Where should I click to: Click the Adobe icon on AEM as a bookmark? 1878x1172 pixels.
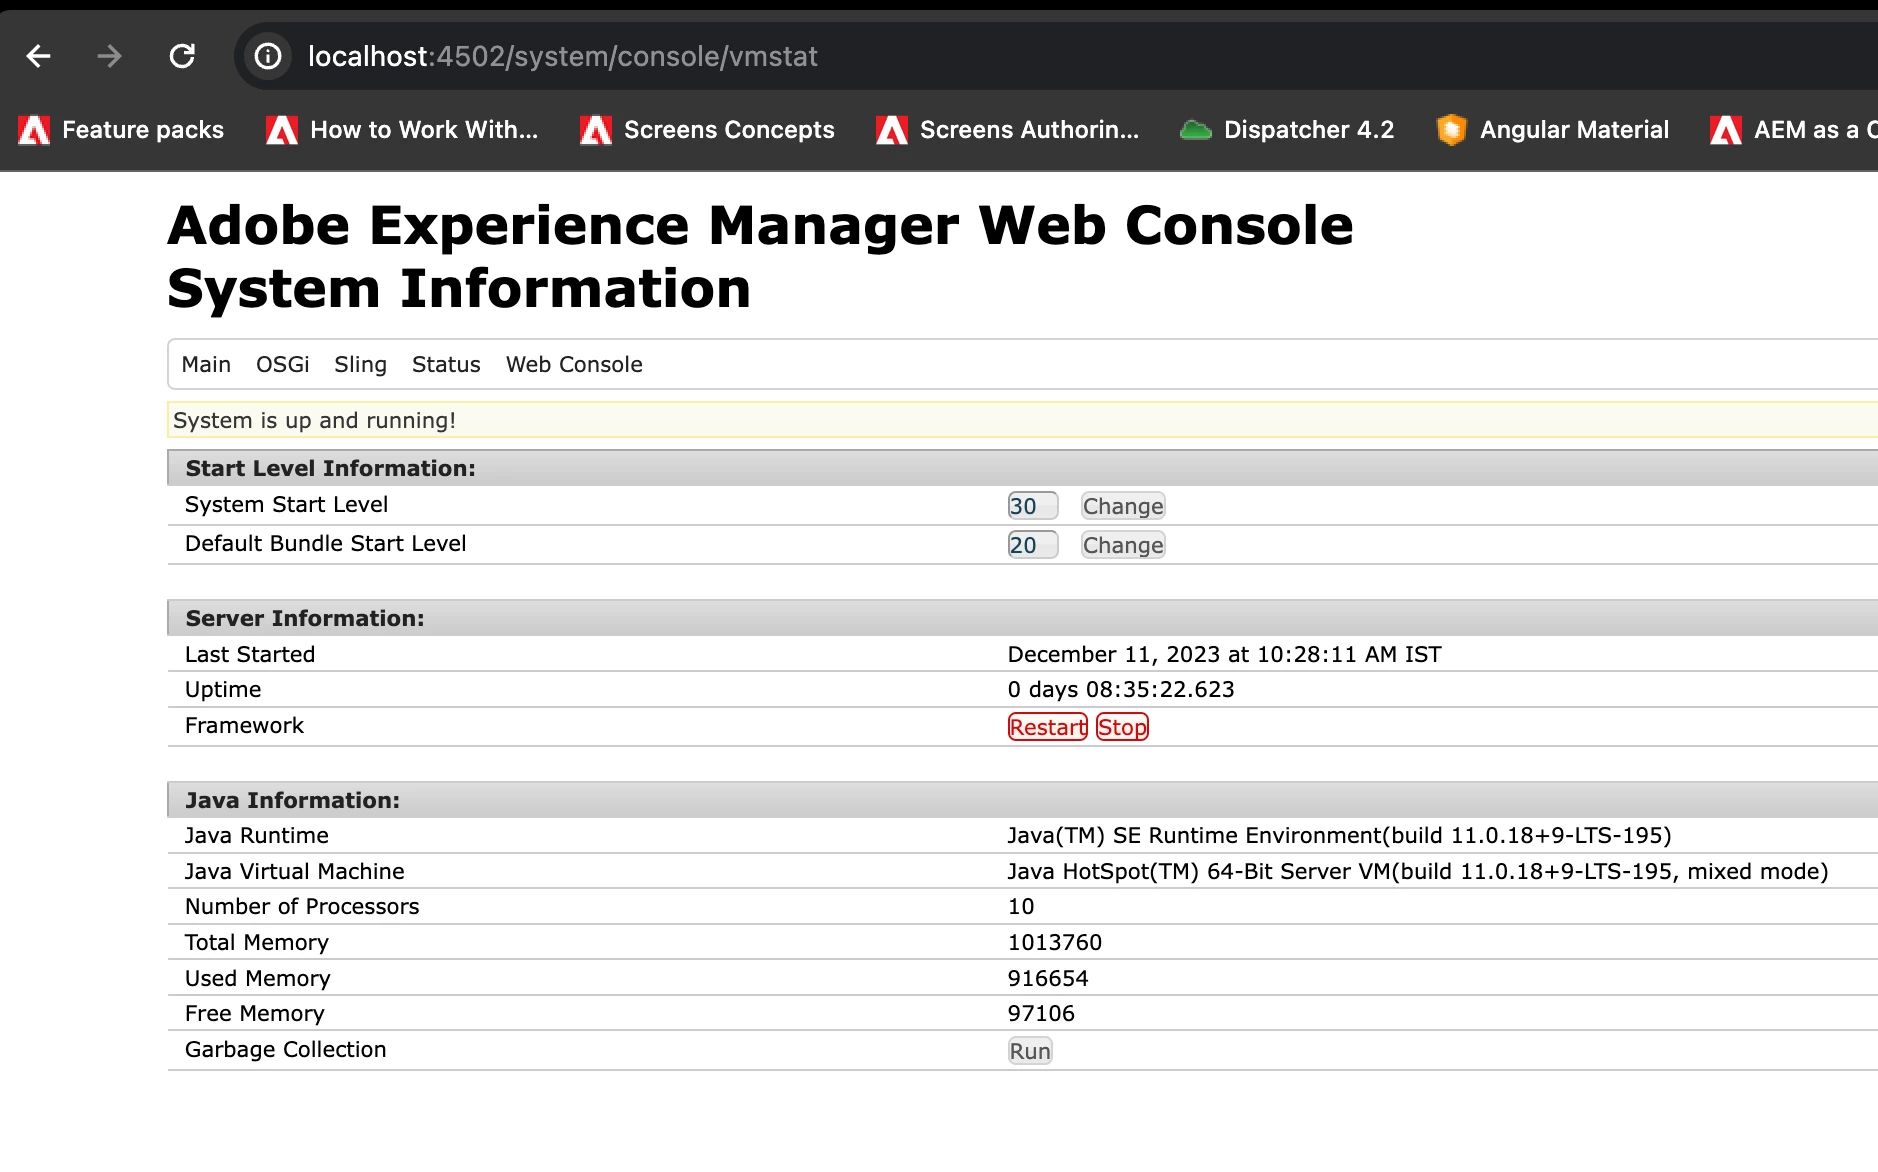tap(1726, 130)
